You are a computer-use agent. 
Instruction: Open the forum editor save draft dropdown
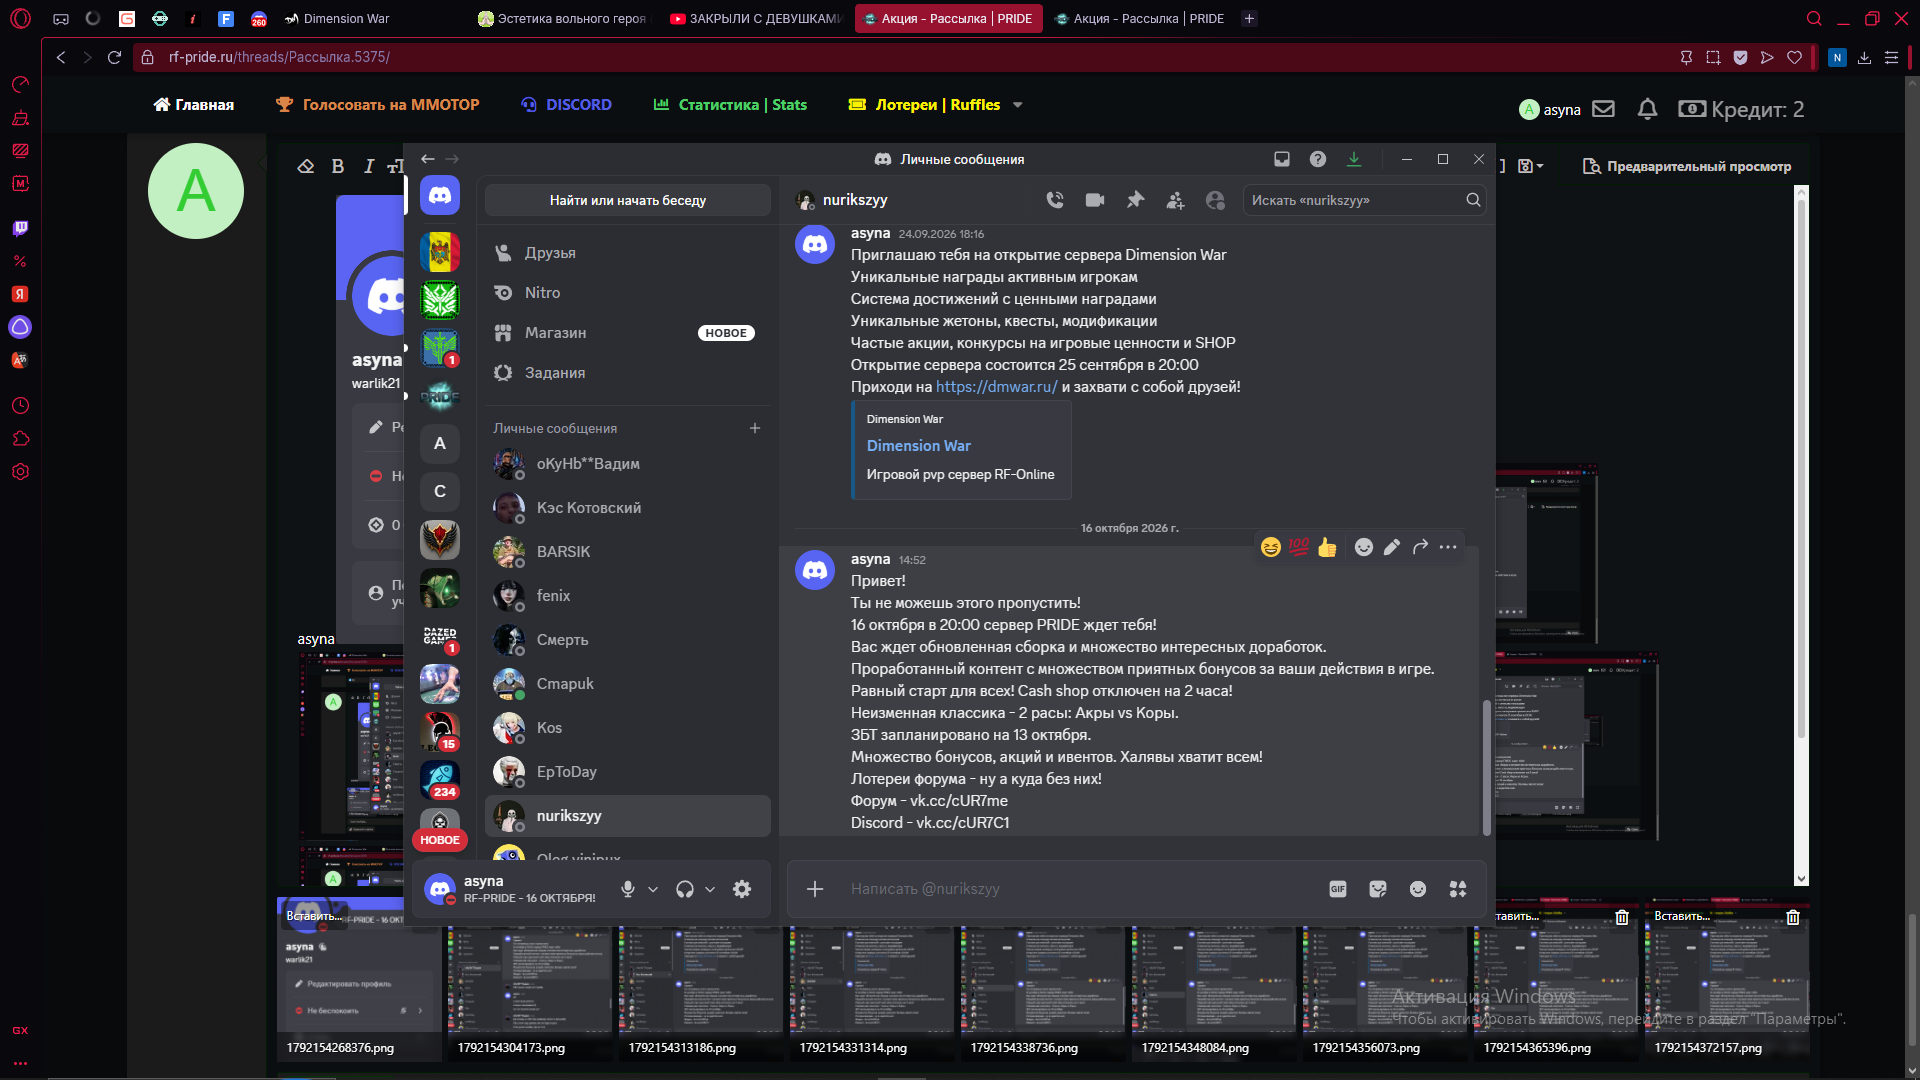tap(1531, 166)
